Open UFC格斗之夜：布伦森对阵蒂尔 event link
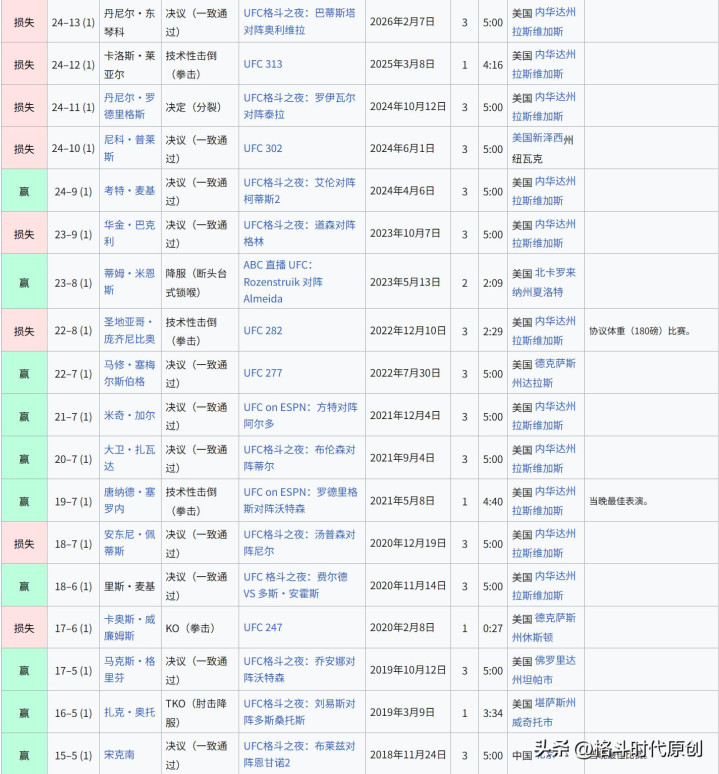 299,458
